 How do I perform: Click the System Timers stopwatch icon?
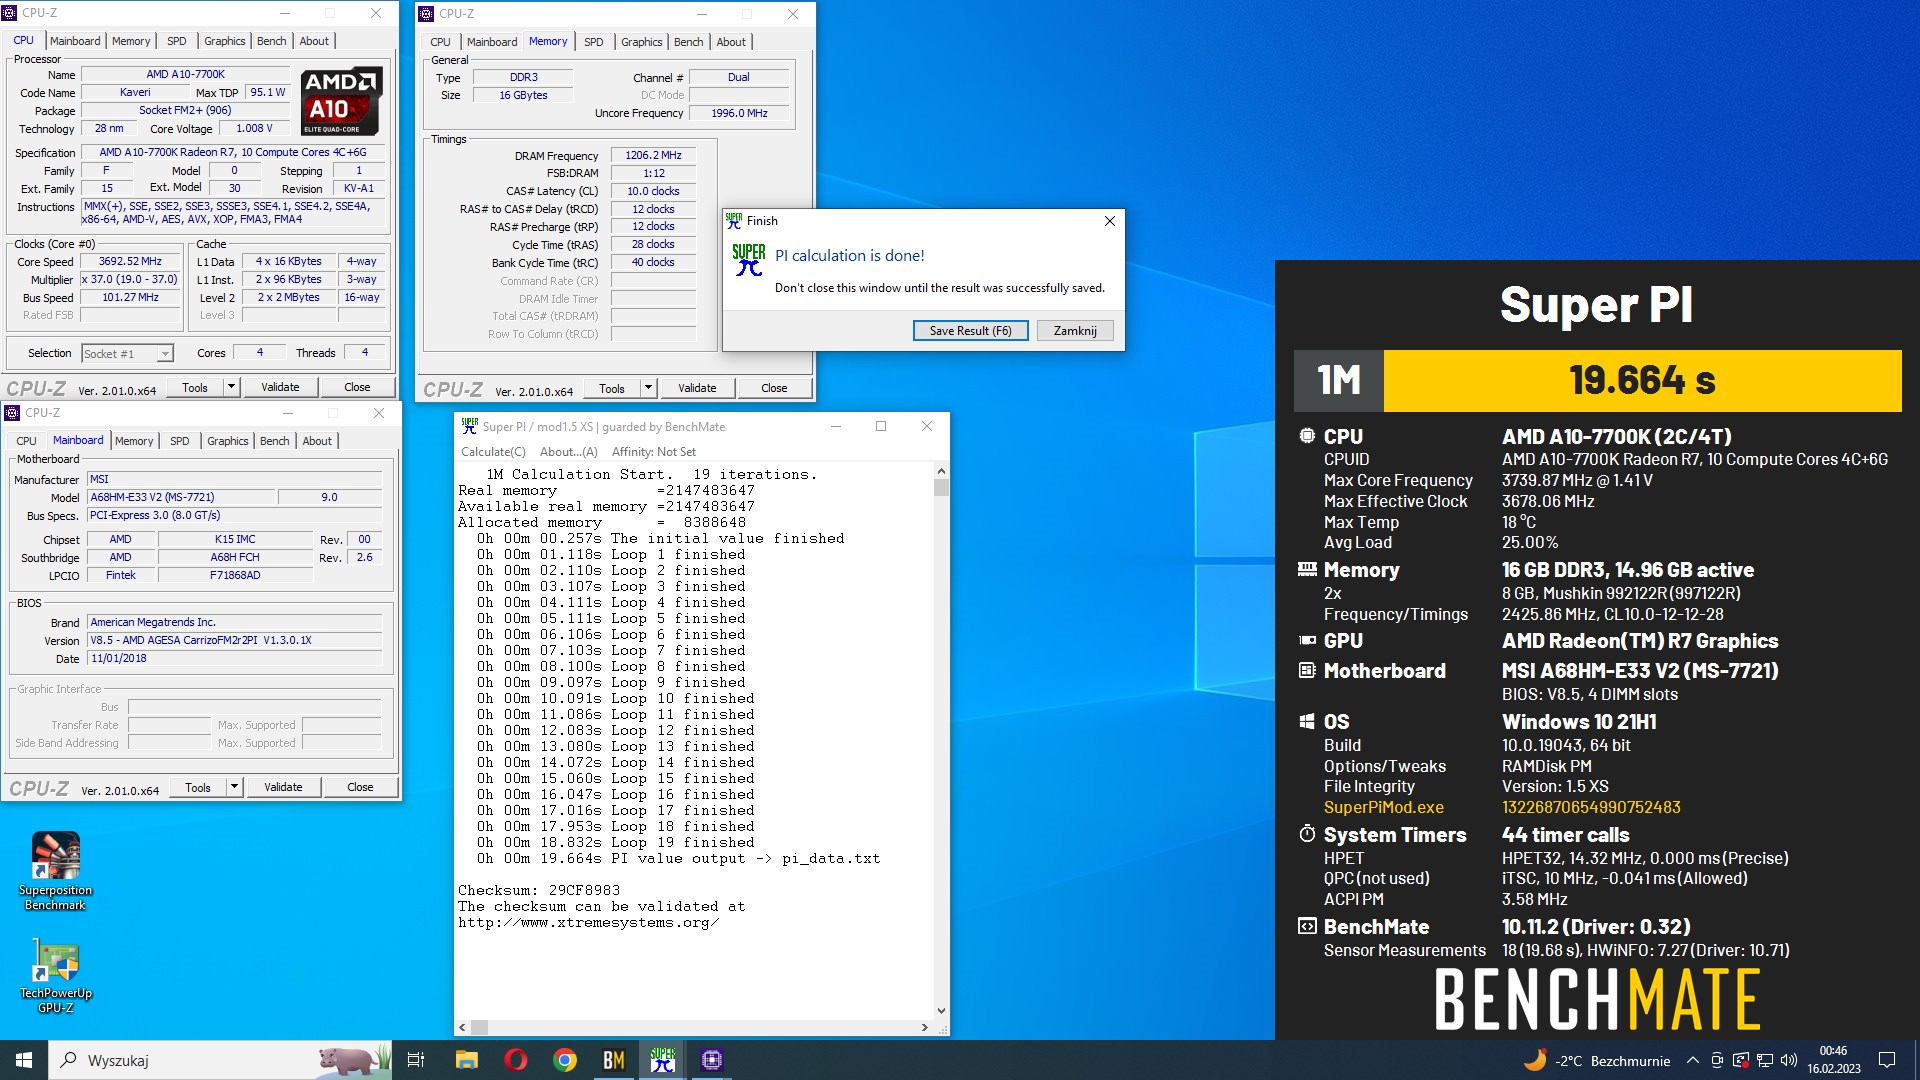pos(1307,834)
